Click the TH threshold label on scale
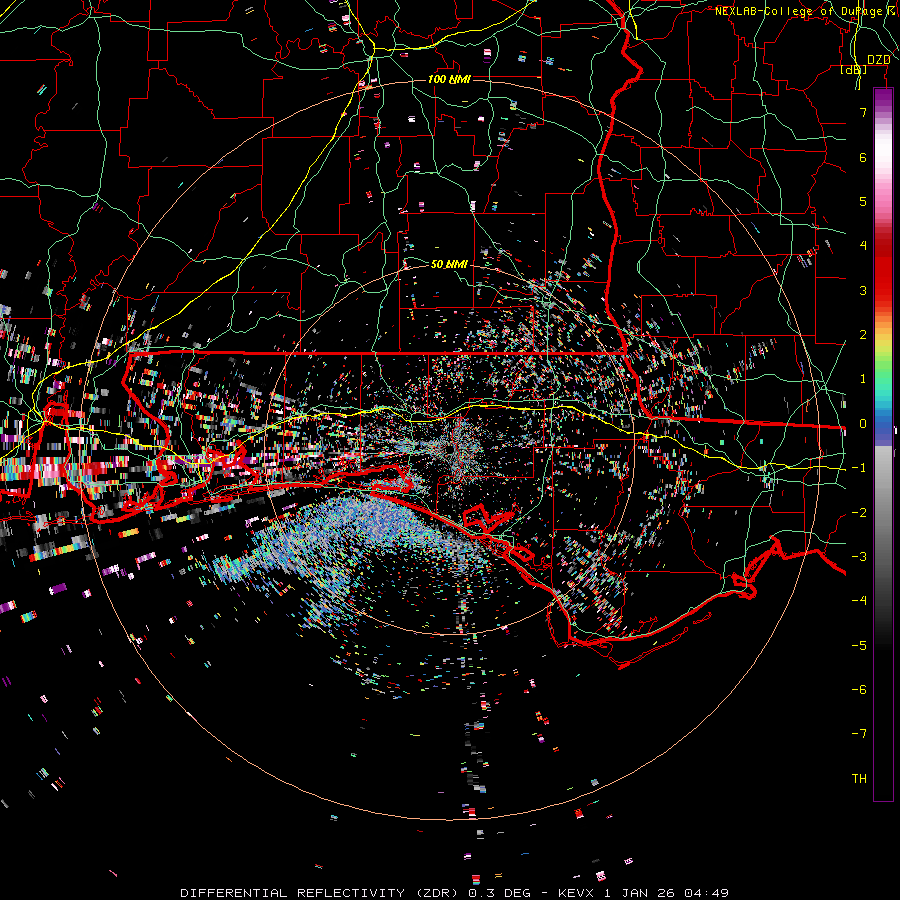 pyautogui.click(x=859, y=779)
